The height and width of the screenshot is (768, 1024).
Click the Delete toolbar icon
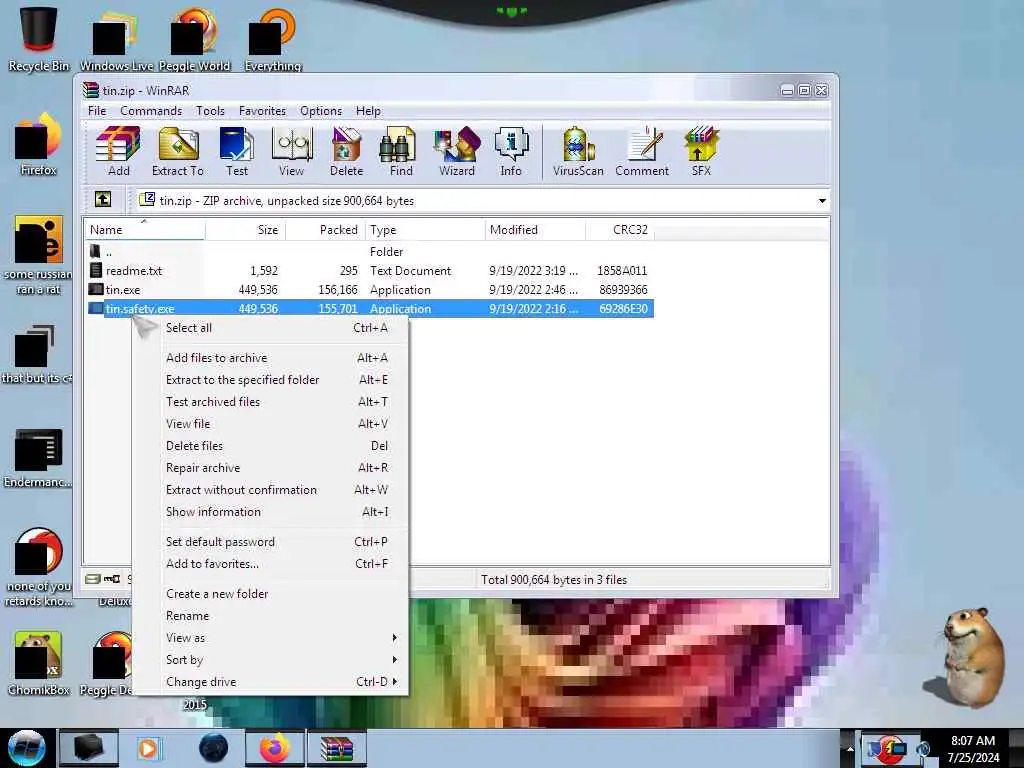pos(346,152)
